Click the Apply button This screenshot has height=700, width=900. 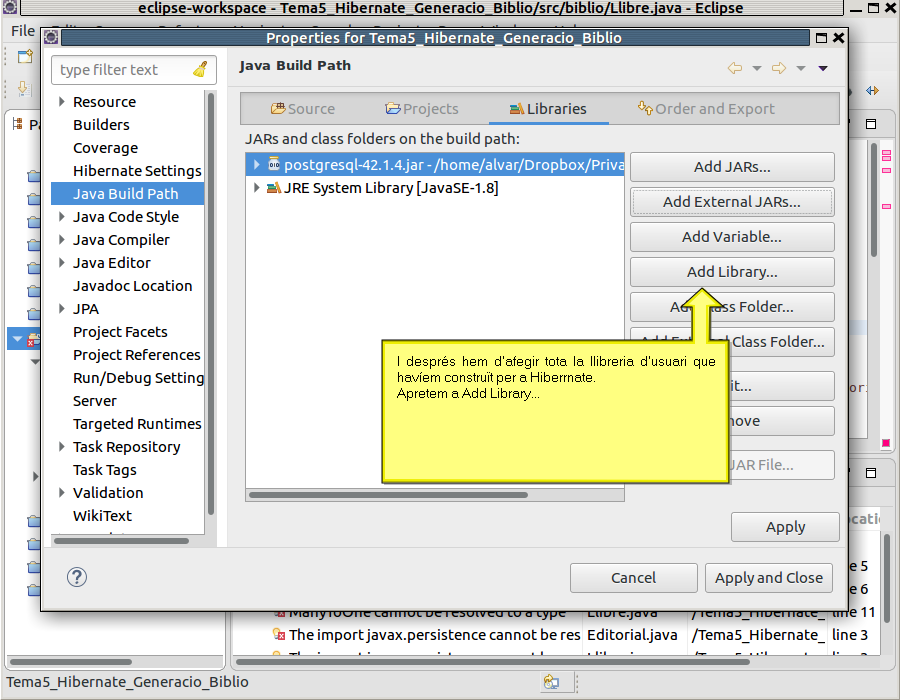785,527
